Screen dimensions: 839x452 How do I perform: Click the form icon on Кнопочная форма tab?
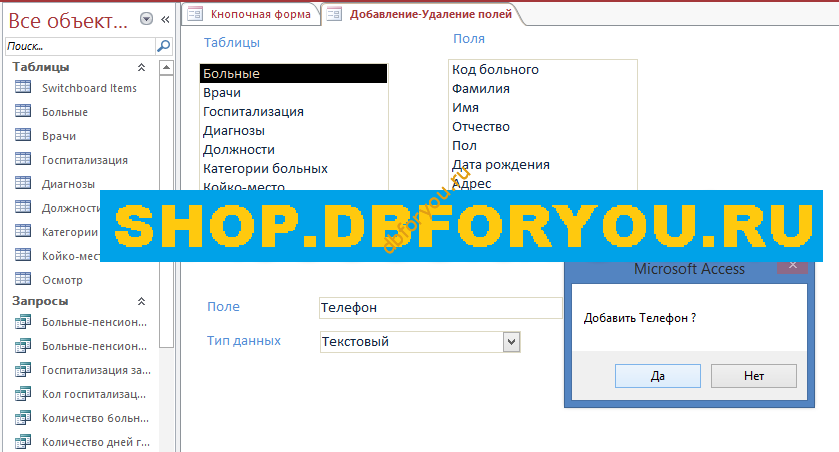click(195, 14)
